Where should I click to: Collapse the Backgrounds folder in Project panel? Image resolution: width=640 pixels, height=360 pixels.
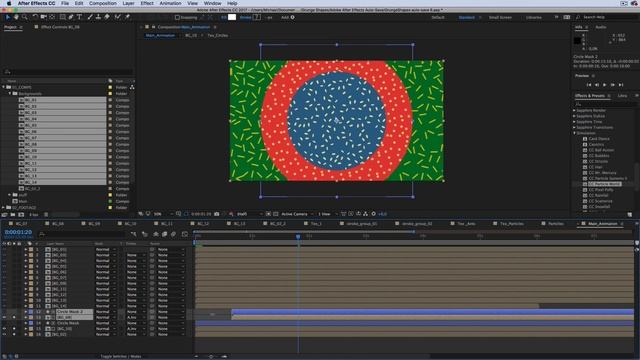coord(10,93)
